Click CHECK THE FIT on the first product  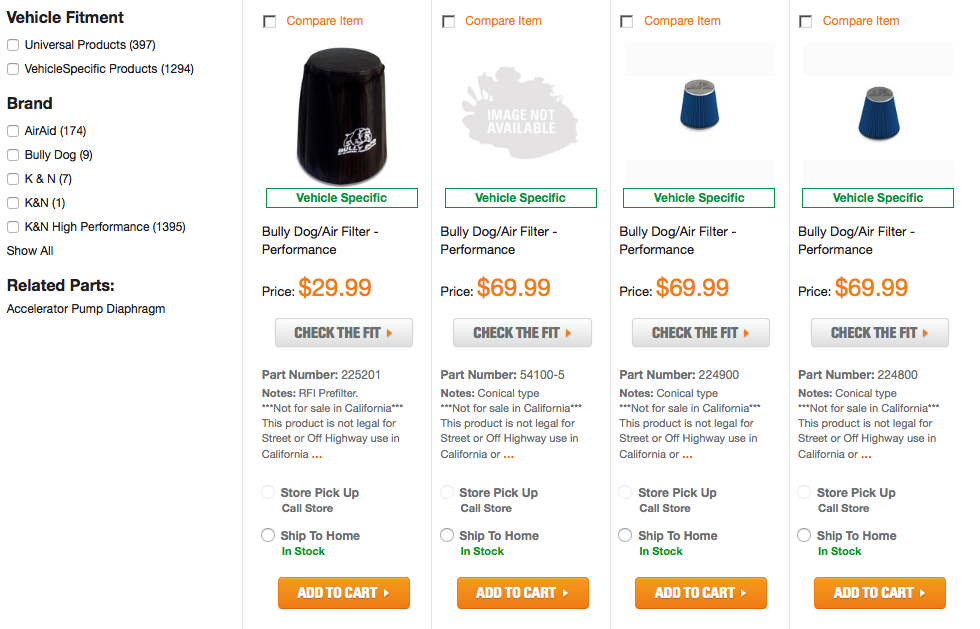click(x=344, y=332)
